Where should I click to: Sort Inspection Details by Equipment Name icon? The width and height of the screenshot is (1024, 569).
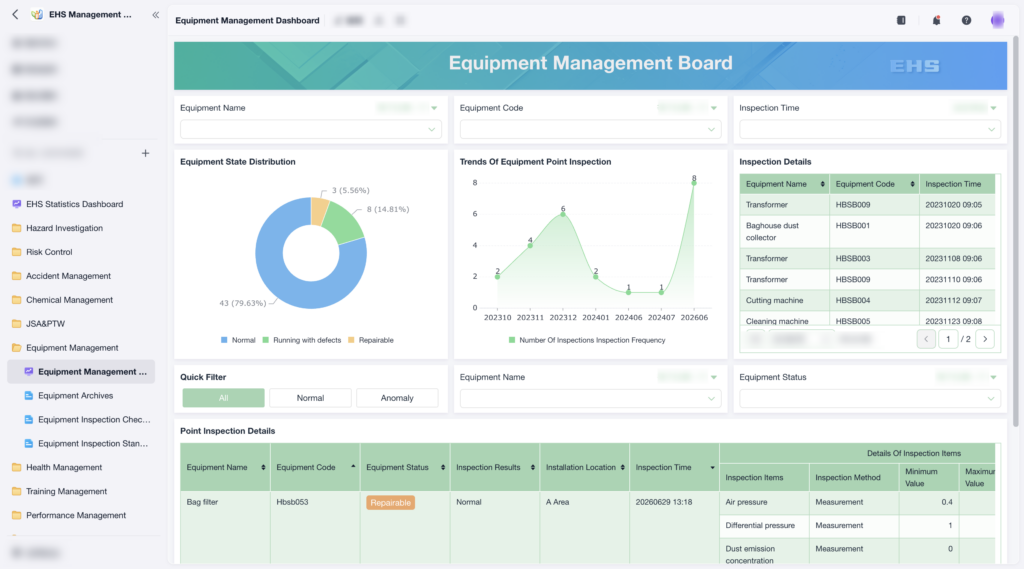[822, 184]
